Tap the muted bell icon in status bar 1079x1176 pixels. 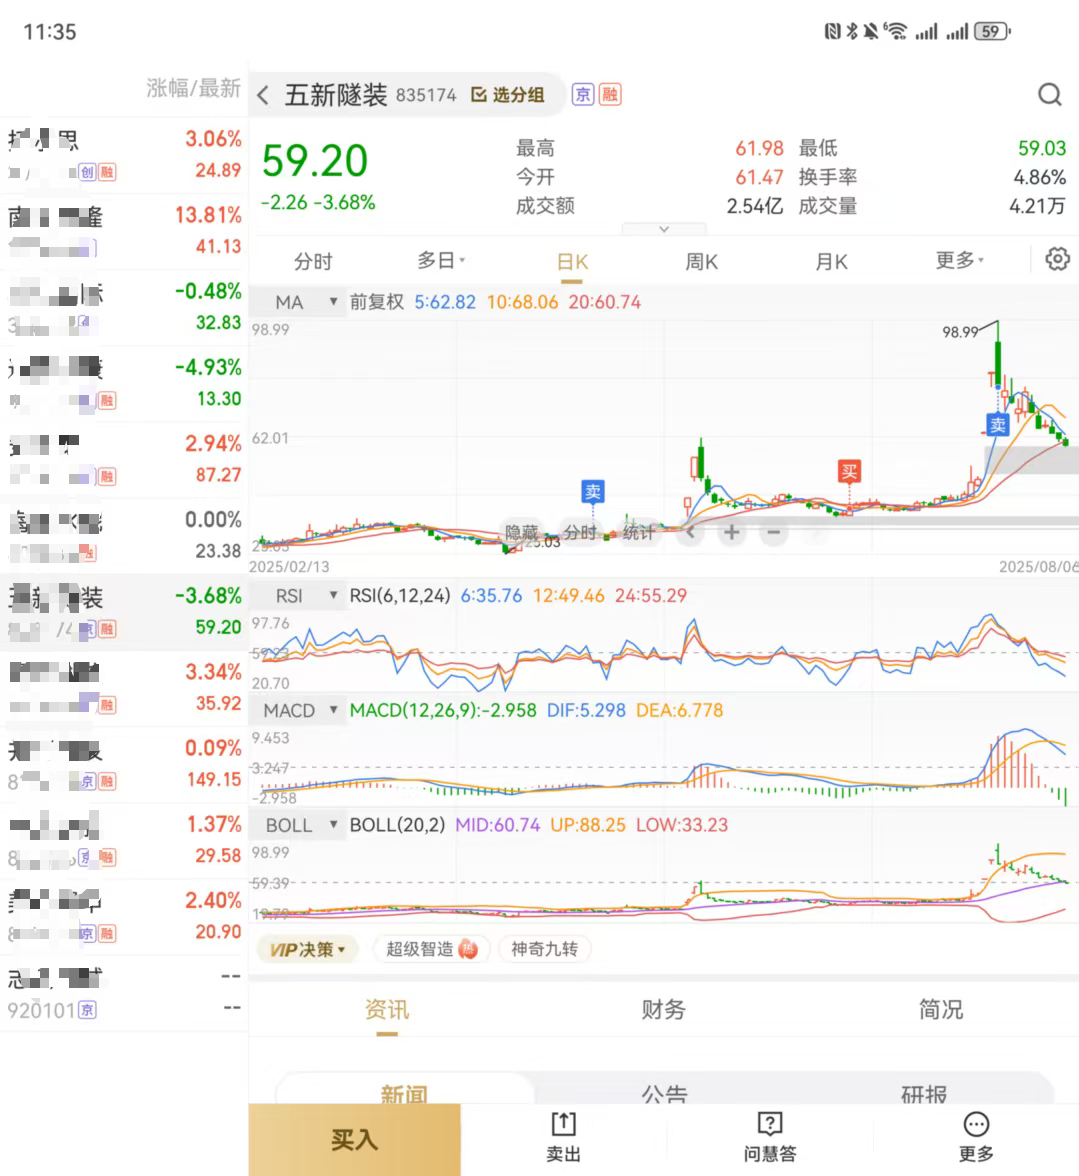(x=871, y=32)
